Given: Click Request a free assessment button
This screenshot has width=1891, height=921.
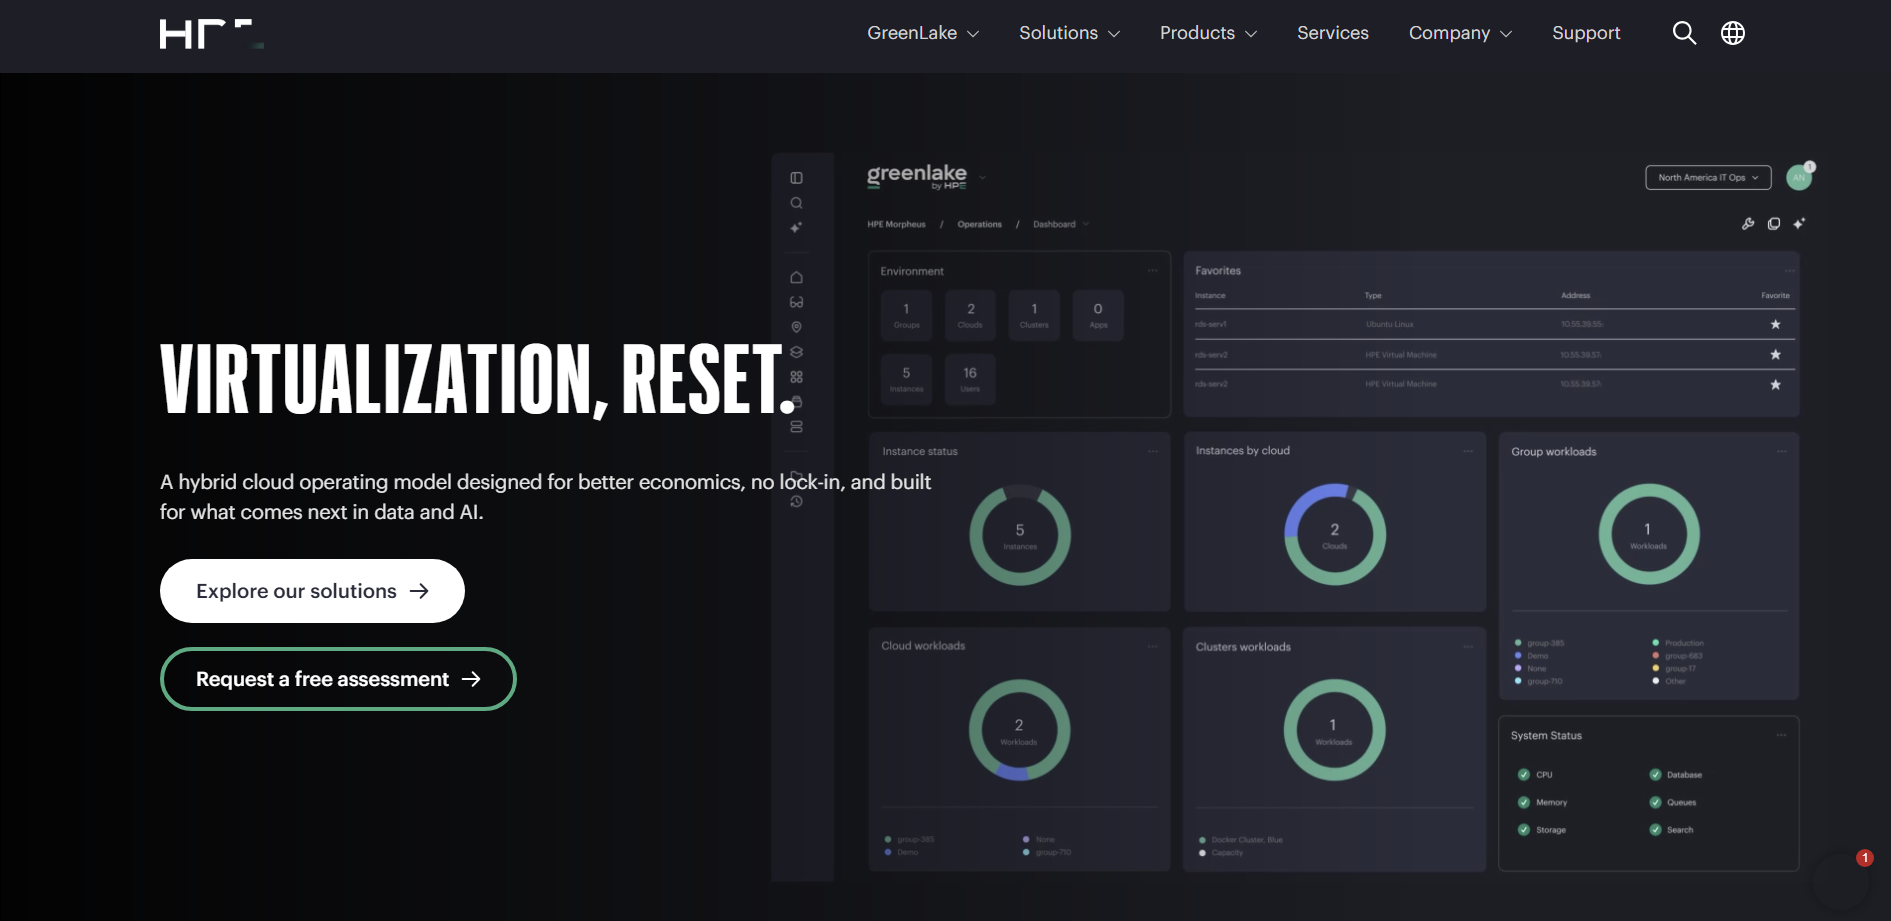Looking at the screenshot, I should (x=338, y=679).
